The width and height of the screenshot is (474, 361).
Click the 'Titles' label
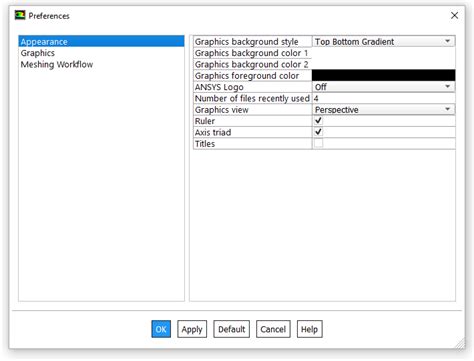pos(205,144)
